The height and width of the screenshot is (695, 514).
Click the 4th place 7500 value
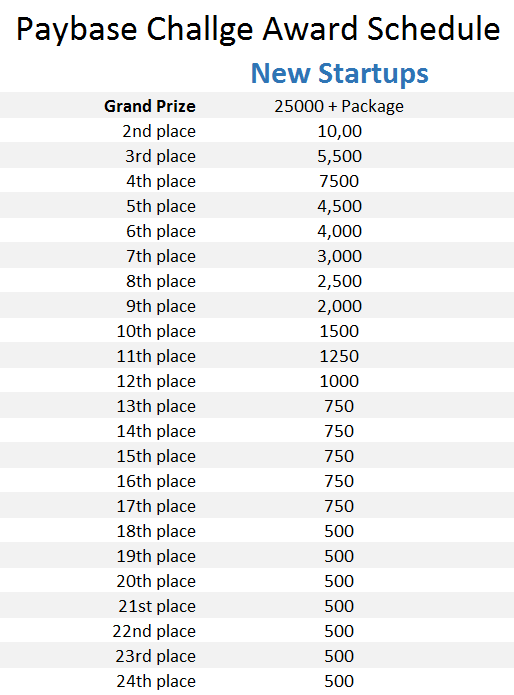(339, 181)
